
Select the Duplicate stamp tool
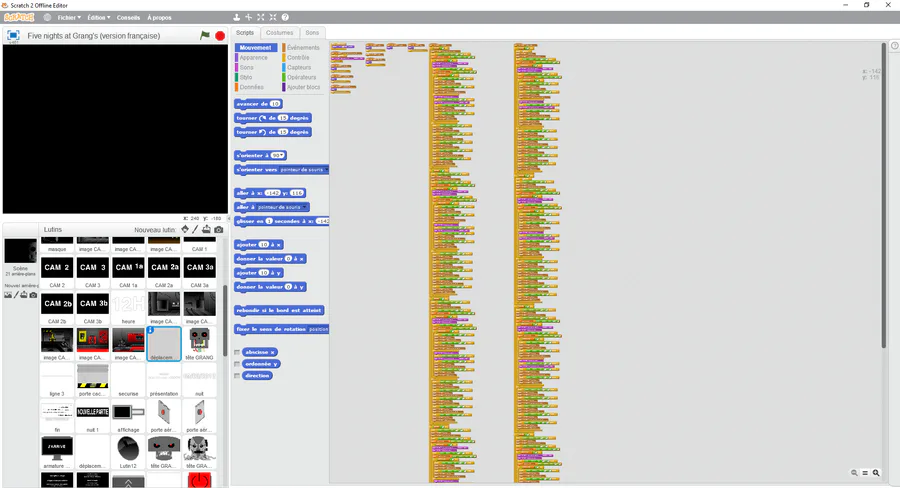[236, 17]
